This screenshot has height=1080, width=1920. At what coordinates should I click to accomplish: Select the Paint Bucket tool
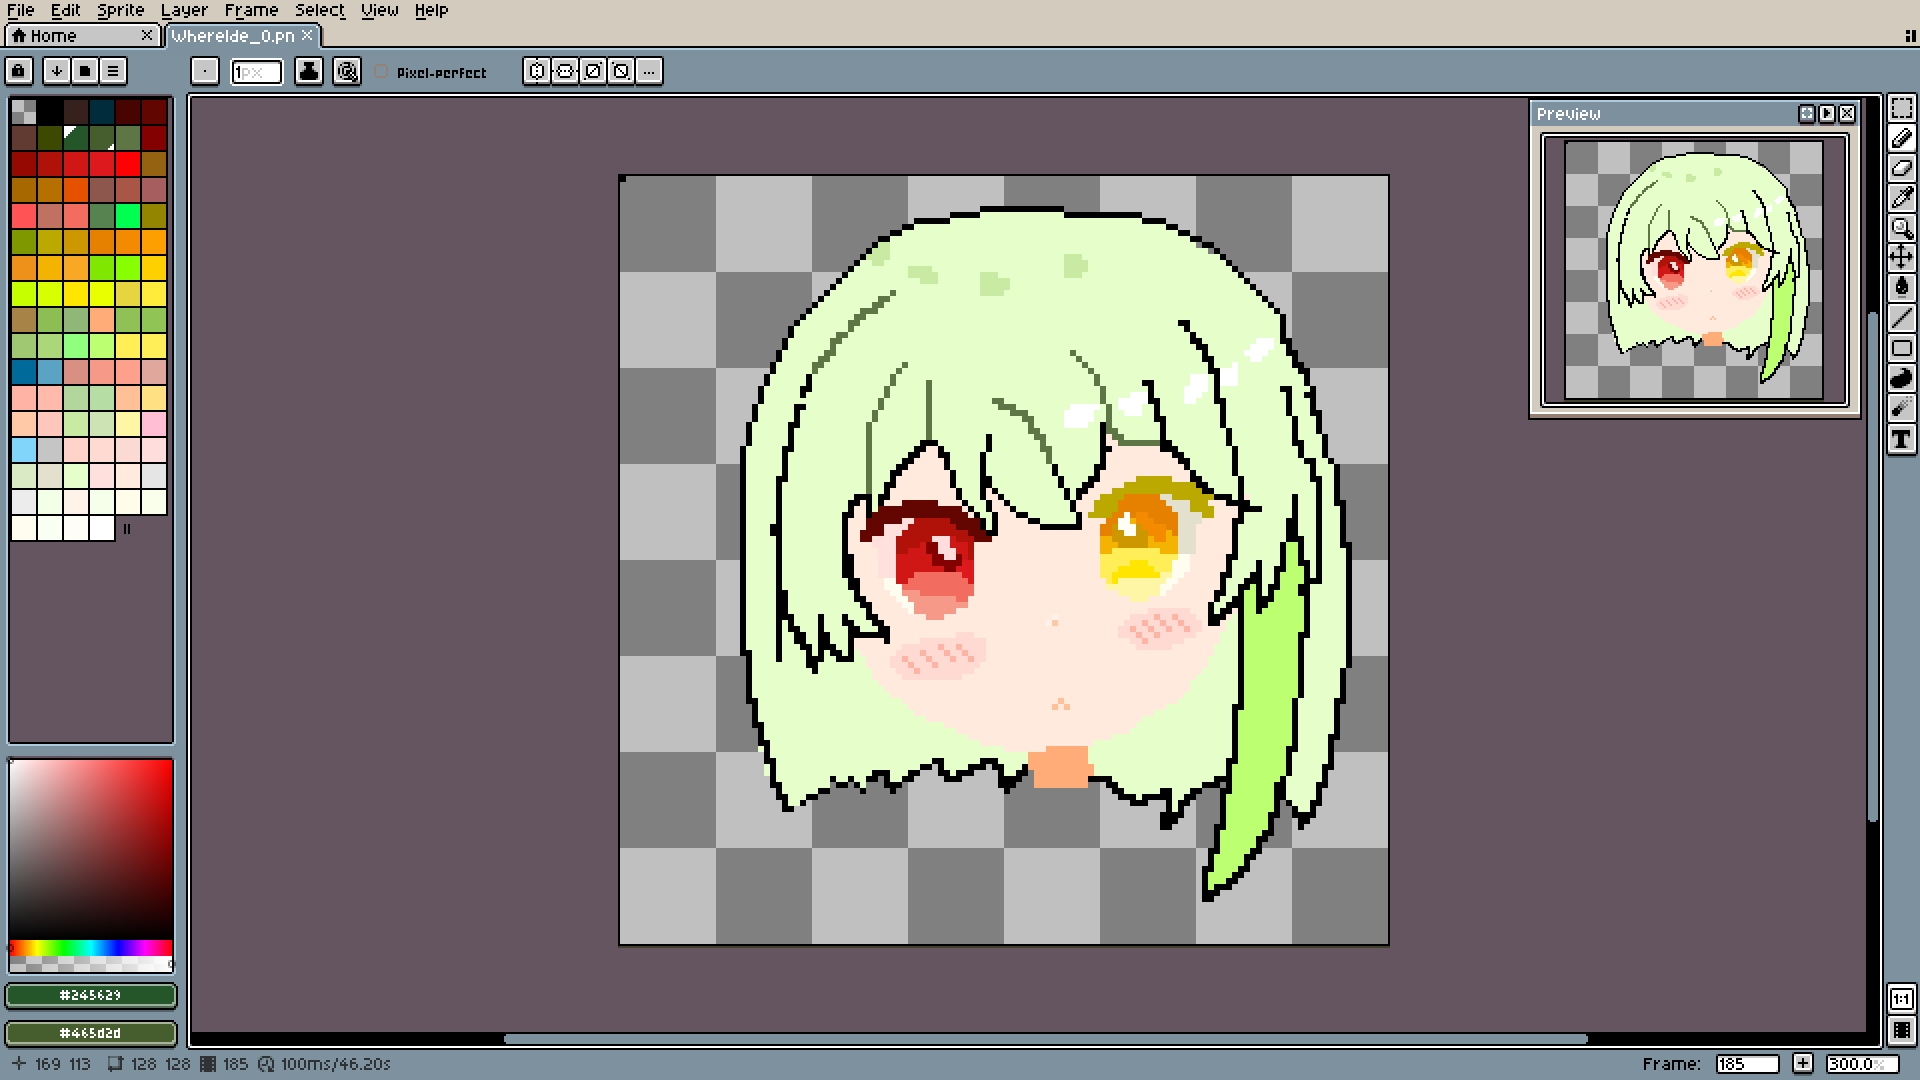pyautogui.click(x=1901, y=288)
